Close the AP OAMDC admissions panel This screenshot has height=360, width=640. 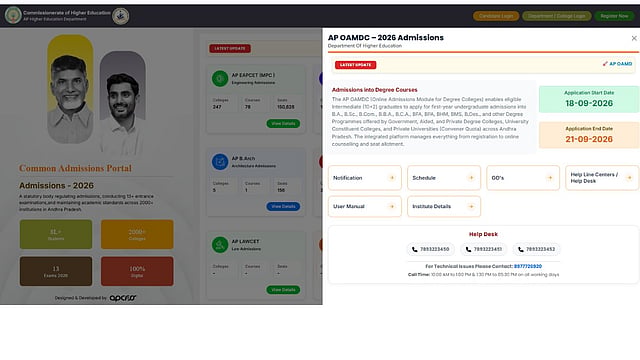tap(634, 38)
